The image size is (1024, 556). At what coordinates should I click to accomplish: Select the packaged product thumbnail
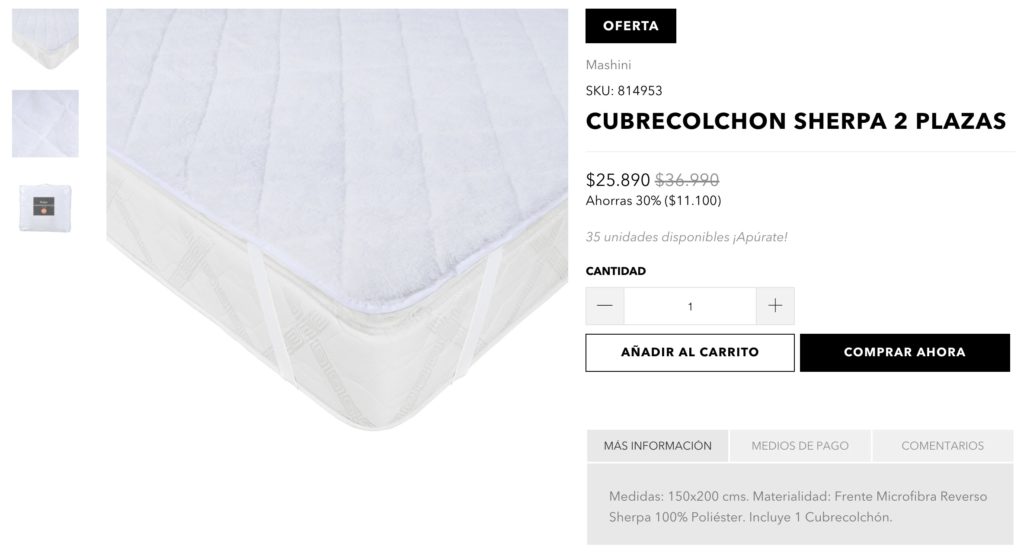pos(45,208)
